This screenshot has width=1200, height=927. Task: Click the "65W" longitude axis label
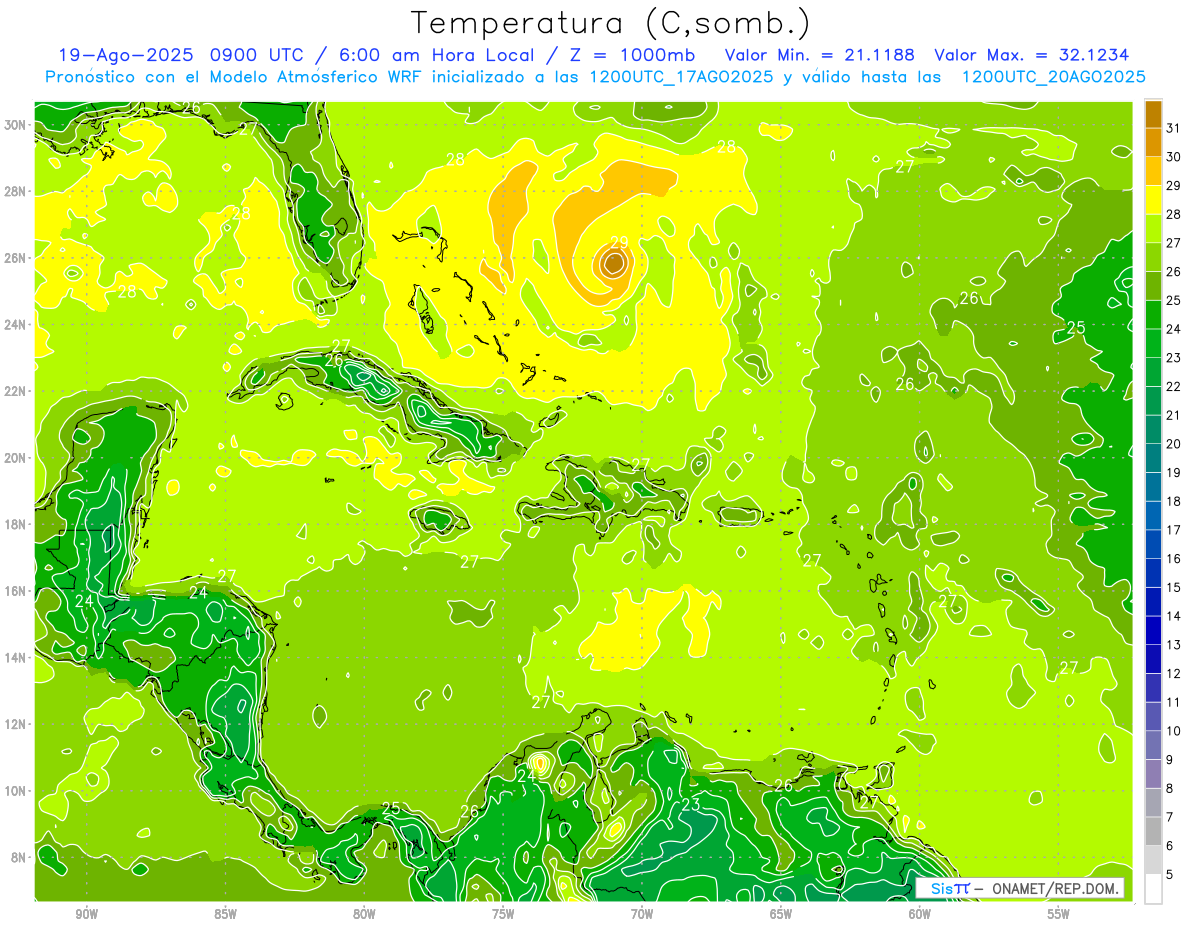781,914
